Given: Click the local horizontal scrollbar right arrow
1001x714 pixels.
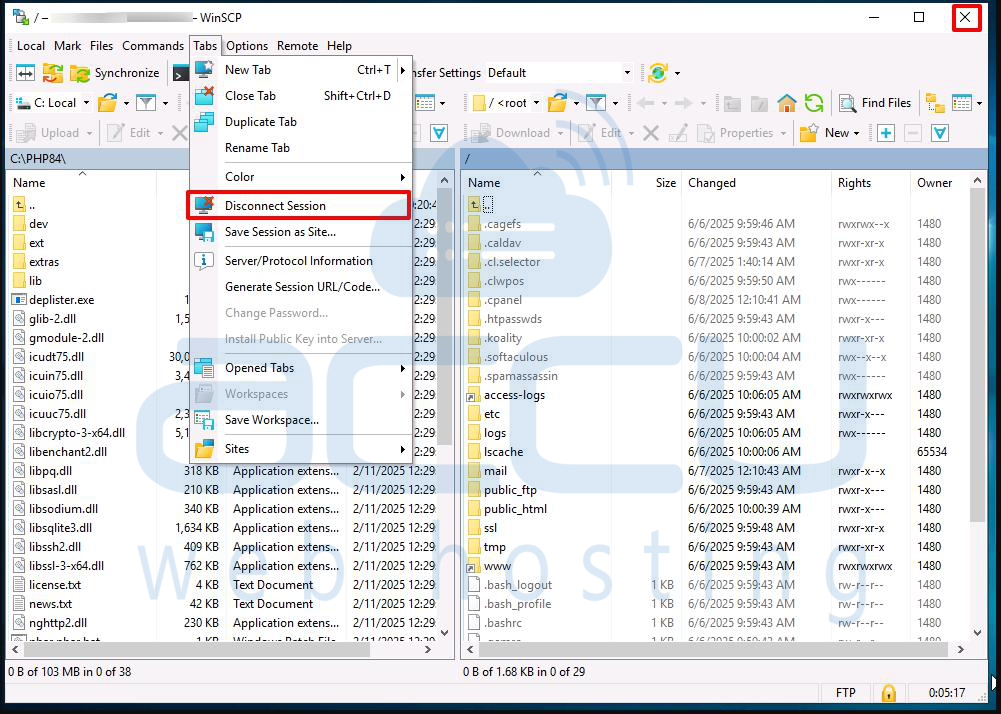Looking at the screenshot, I should pyautogui.click(x=428, y=649).
